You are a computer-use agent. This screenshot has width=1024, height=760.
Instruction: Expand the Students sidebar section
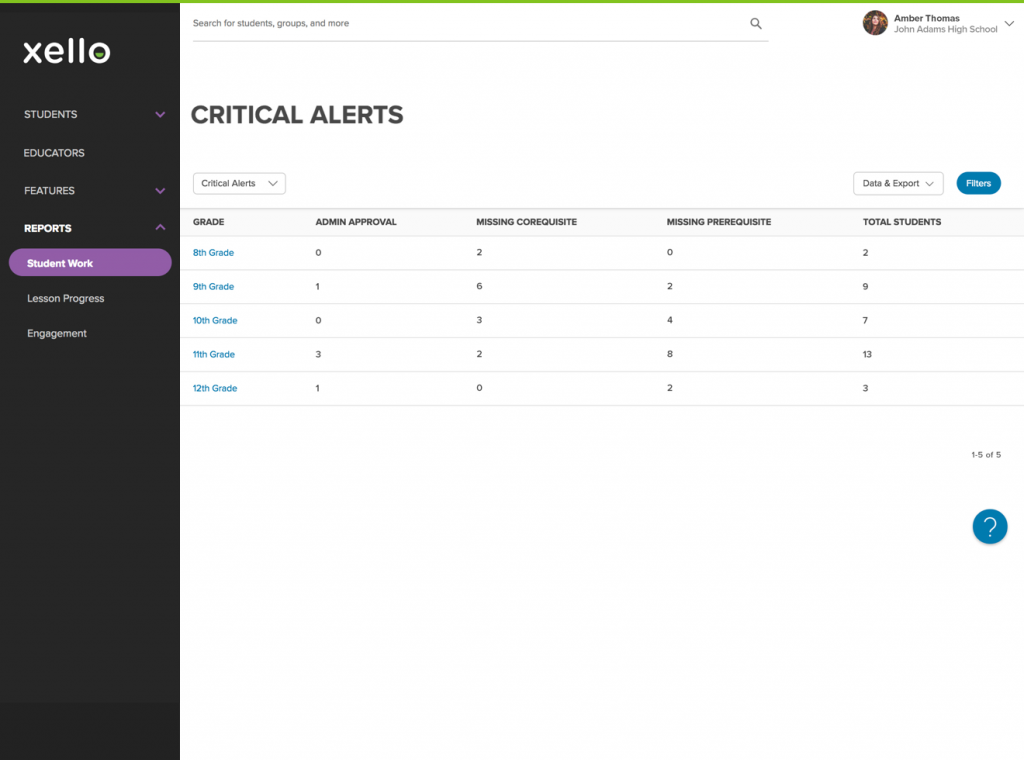[160, 115]
